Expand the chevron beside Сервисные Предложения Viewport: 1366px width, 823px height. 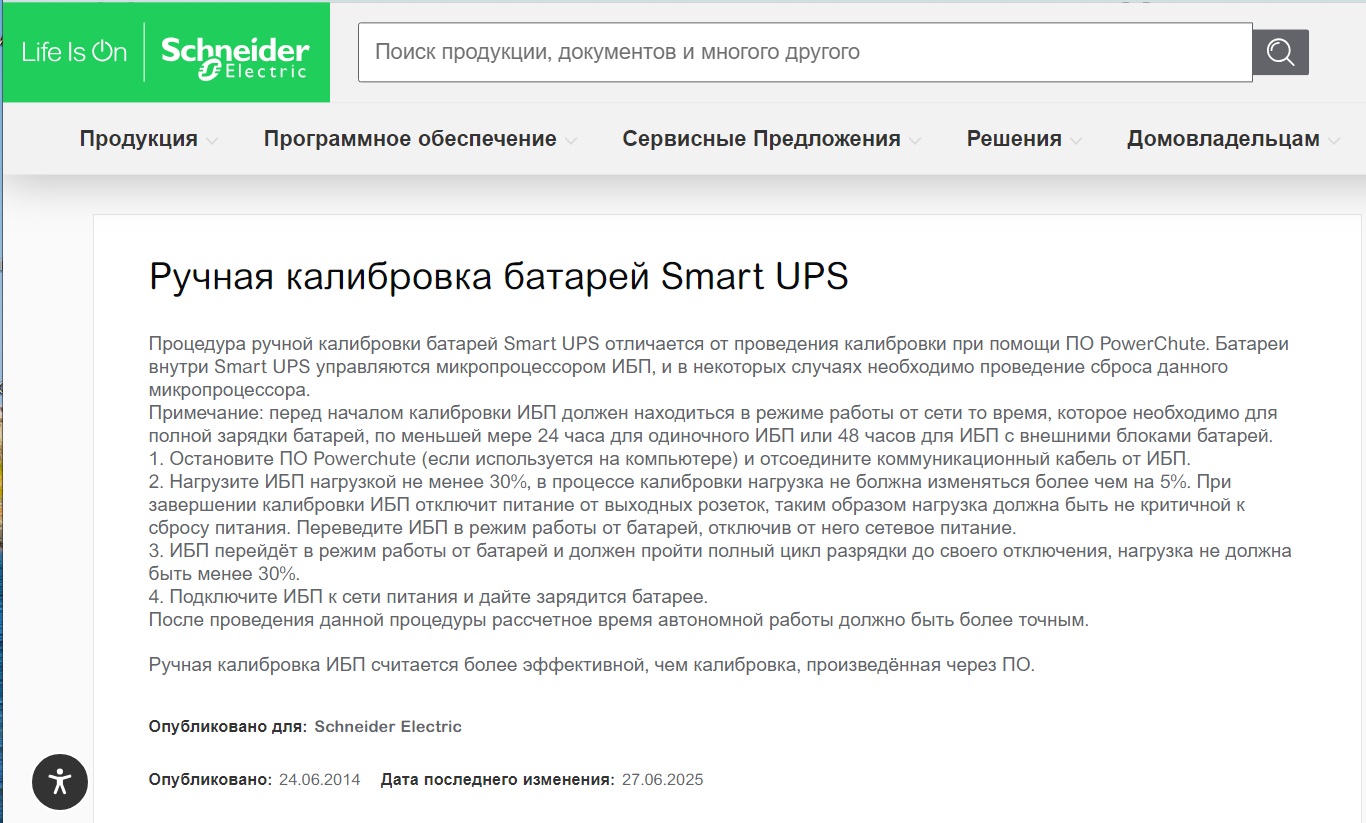click(x=915, y=141)
